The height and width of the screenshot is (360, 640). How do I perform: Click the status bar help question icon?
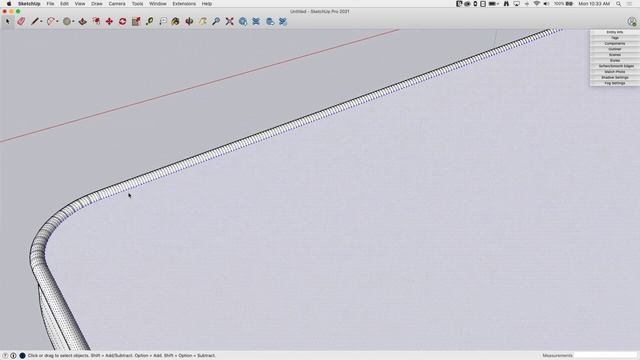[x=5, y=356]
